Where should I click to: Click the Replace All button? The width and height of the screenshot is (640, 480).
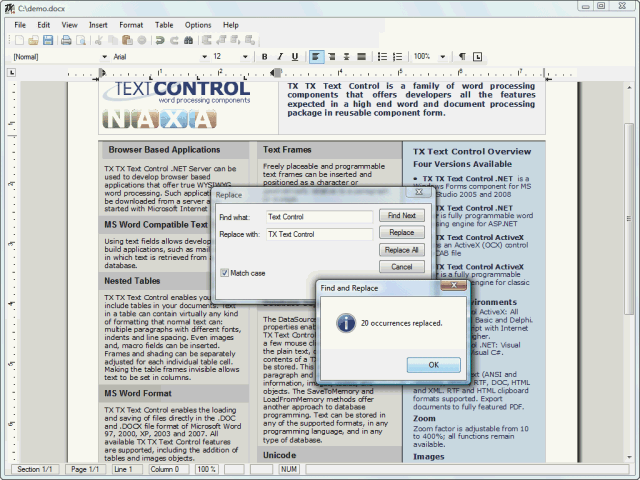click(401, 250)
